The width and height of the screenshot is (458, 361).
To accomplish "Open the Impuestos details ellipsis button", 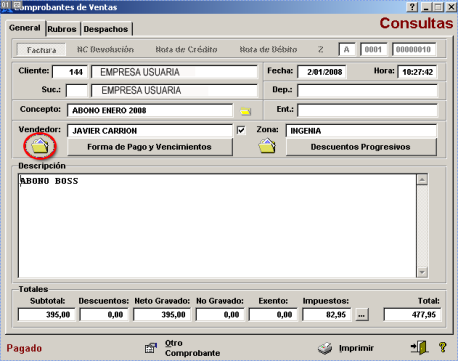I will (362, 315).
